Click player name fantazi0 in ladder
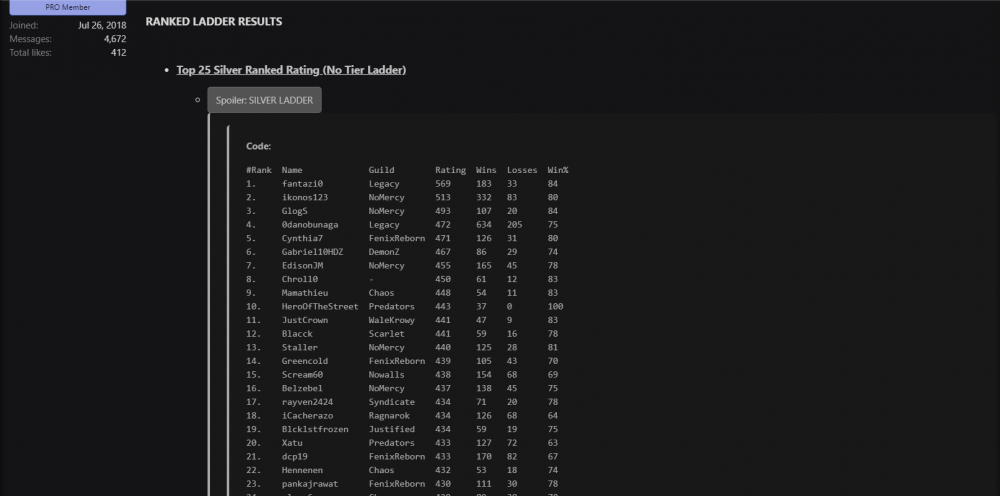 coord(302,184)
